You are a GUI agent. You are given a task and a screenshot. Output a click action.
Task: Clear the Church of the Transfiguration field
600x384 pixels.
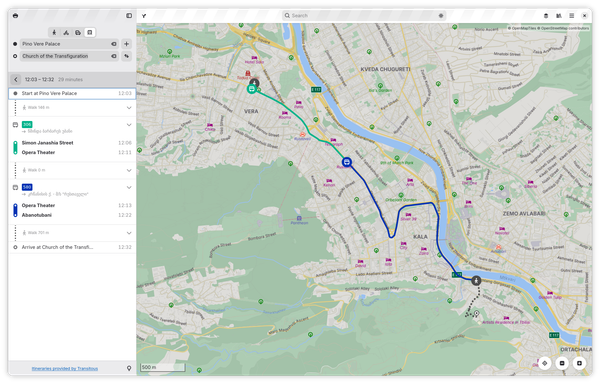pyautogui.click(x=114, y=56)
